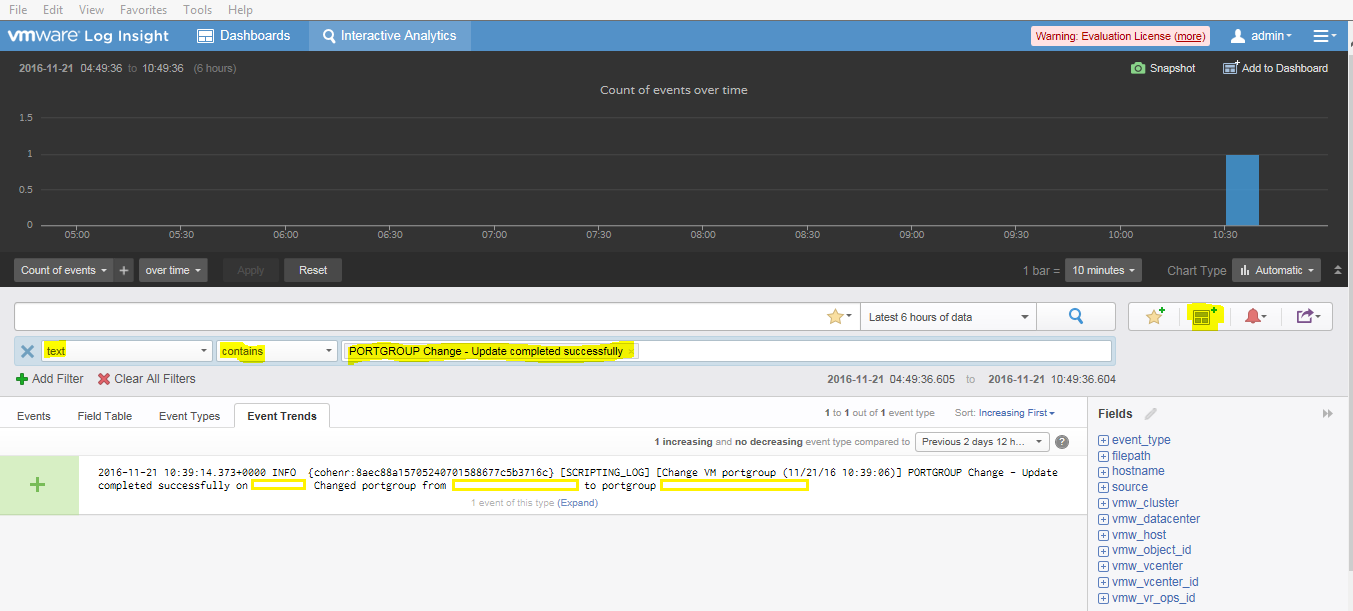Remove the text filter row
Screen dimensions: 1353x611
[27, 351]
